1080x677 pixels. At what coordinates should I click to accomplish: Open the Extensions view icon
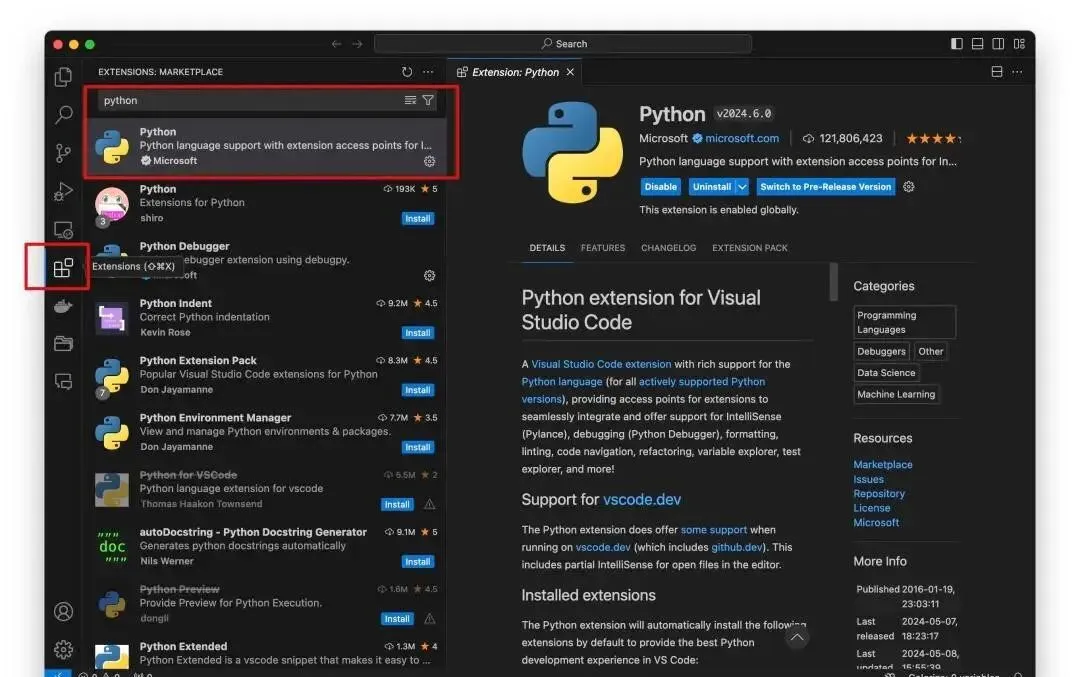[63, 267]
